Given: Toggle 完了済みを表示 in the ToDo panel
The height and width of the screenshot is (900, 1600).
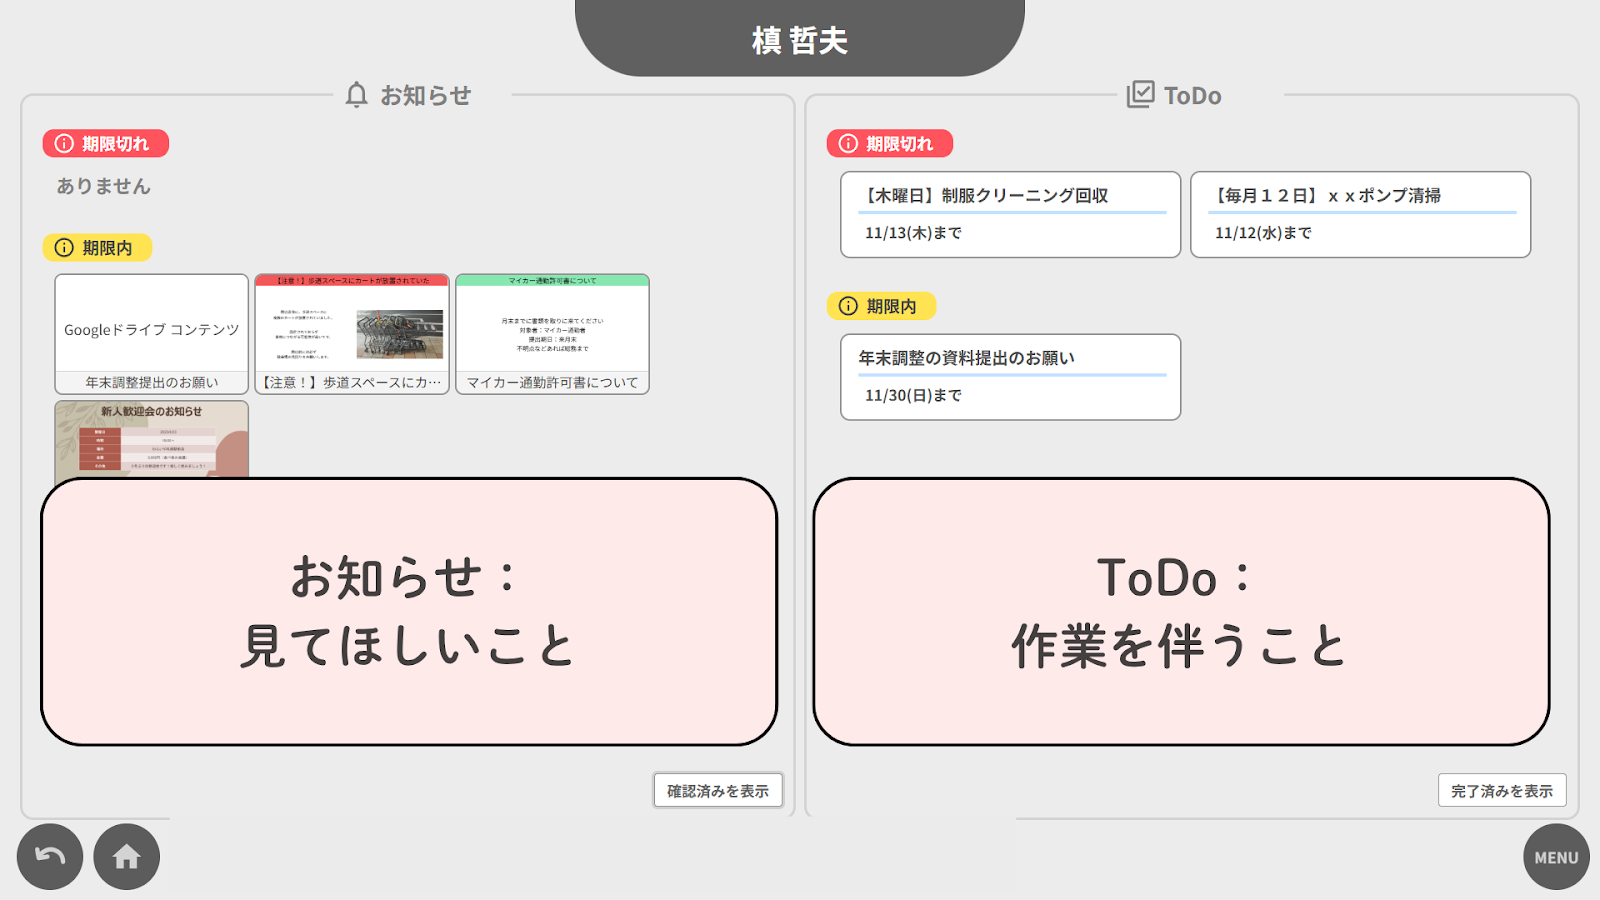Looking at the screenshot, I should point(1501,790).
